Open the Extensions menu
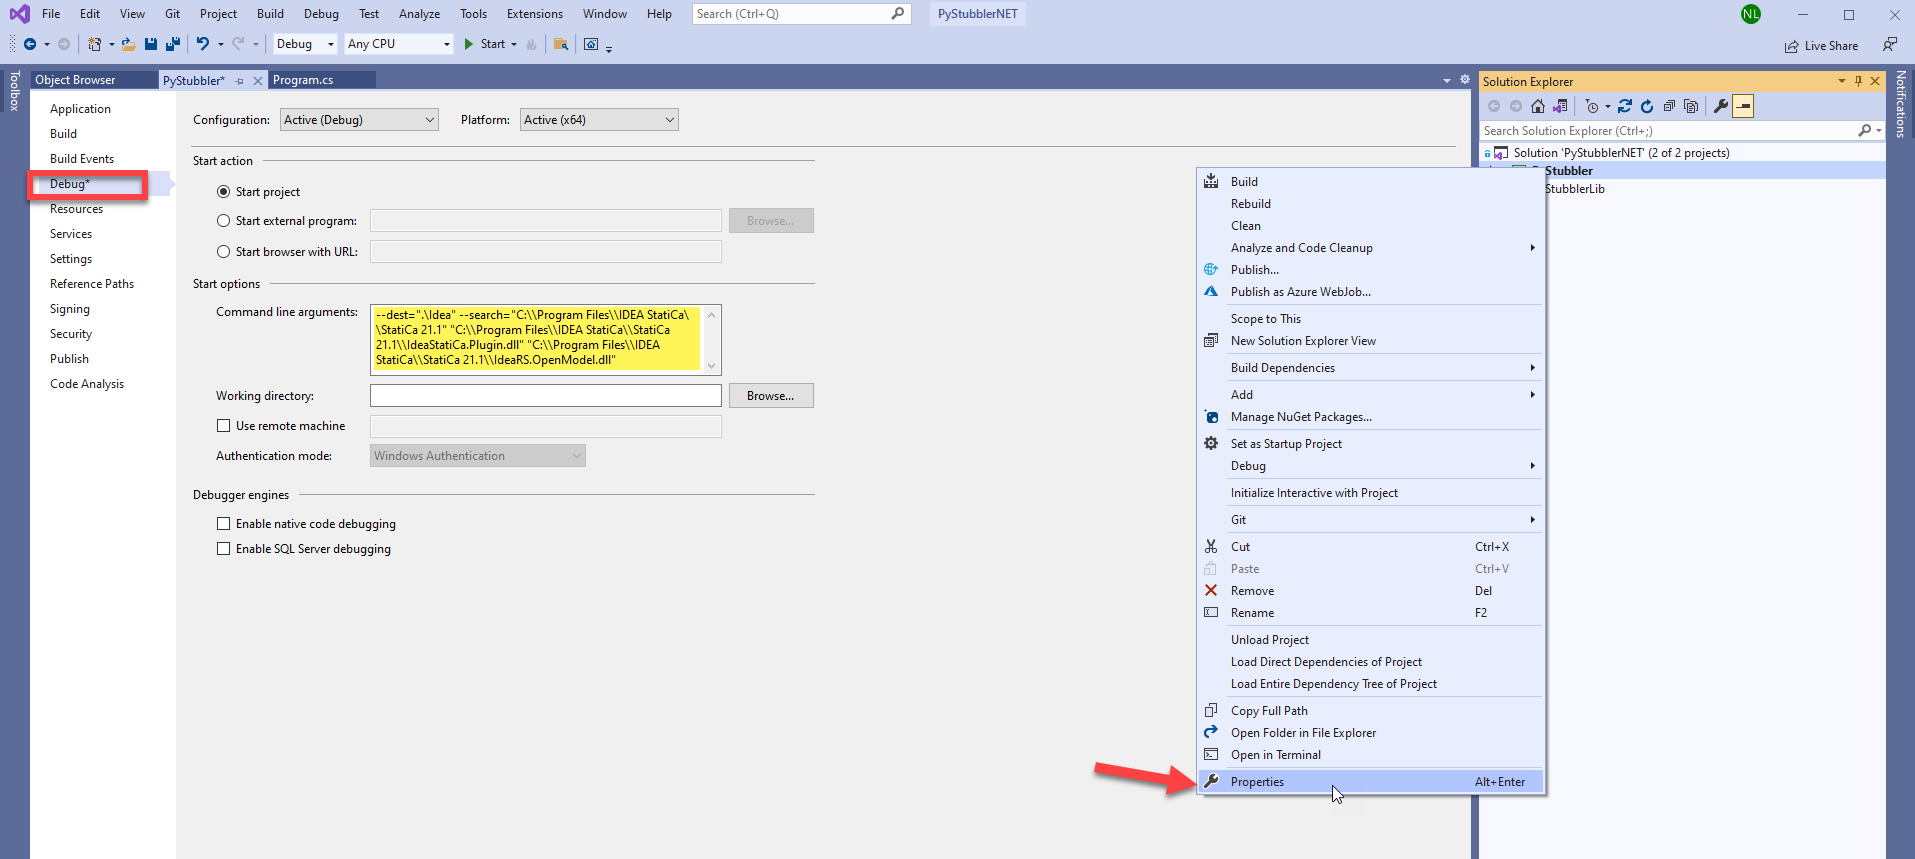 click(x=534, y=14)
